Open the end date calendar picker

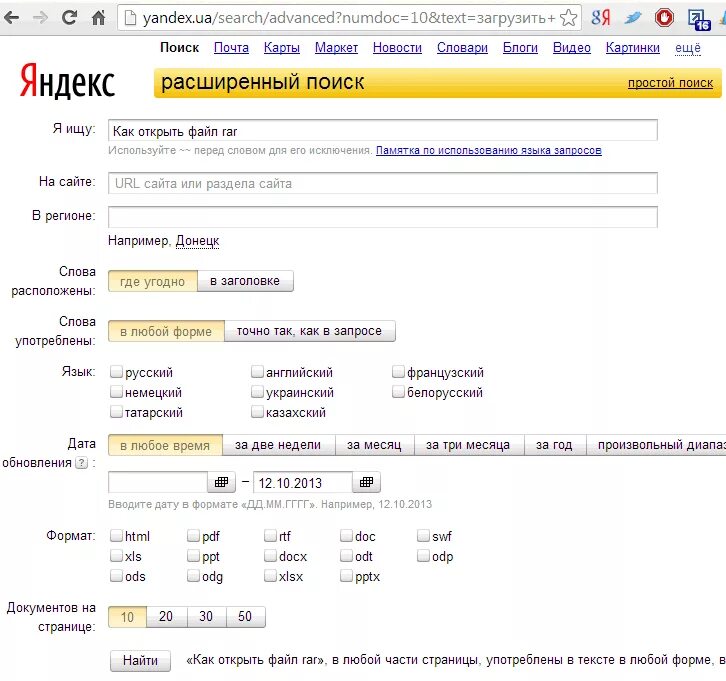(x=366, y=482)
